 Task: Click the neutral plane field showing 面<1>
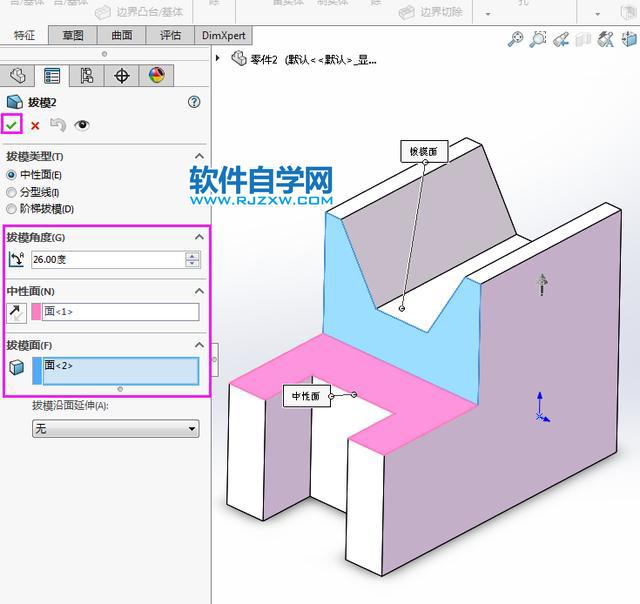pos(120,312)
